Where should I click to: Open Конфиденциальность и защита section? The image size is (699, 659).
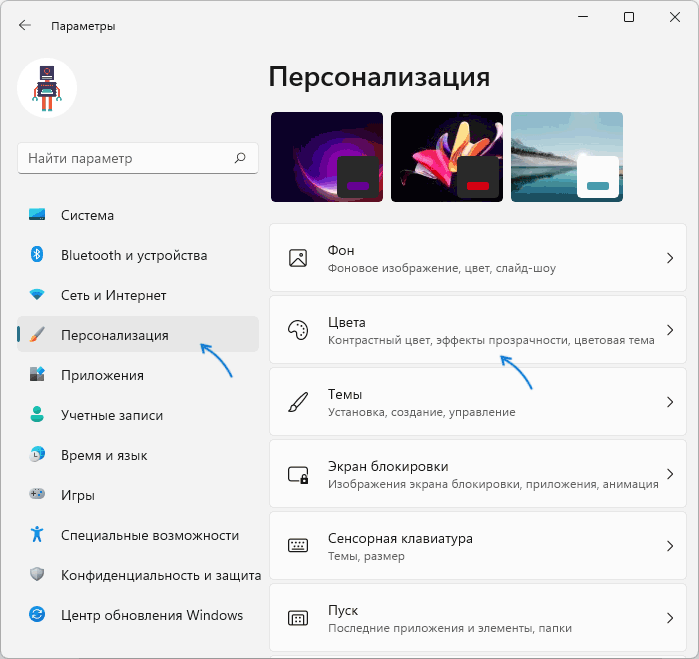point(138,575)
